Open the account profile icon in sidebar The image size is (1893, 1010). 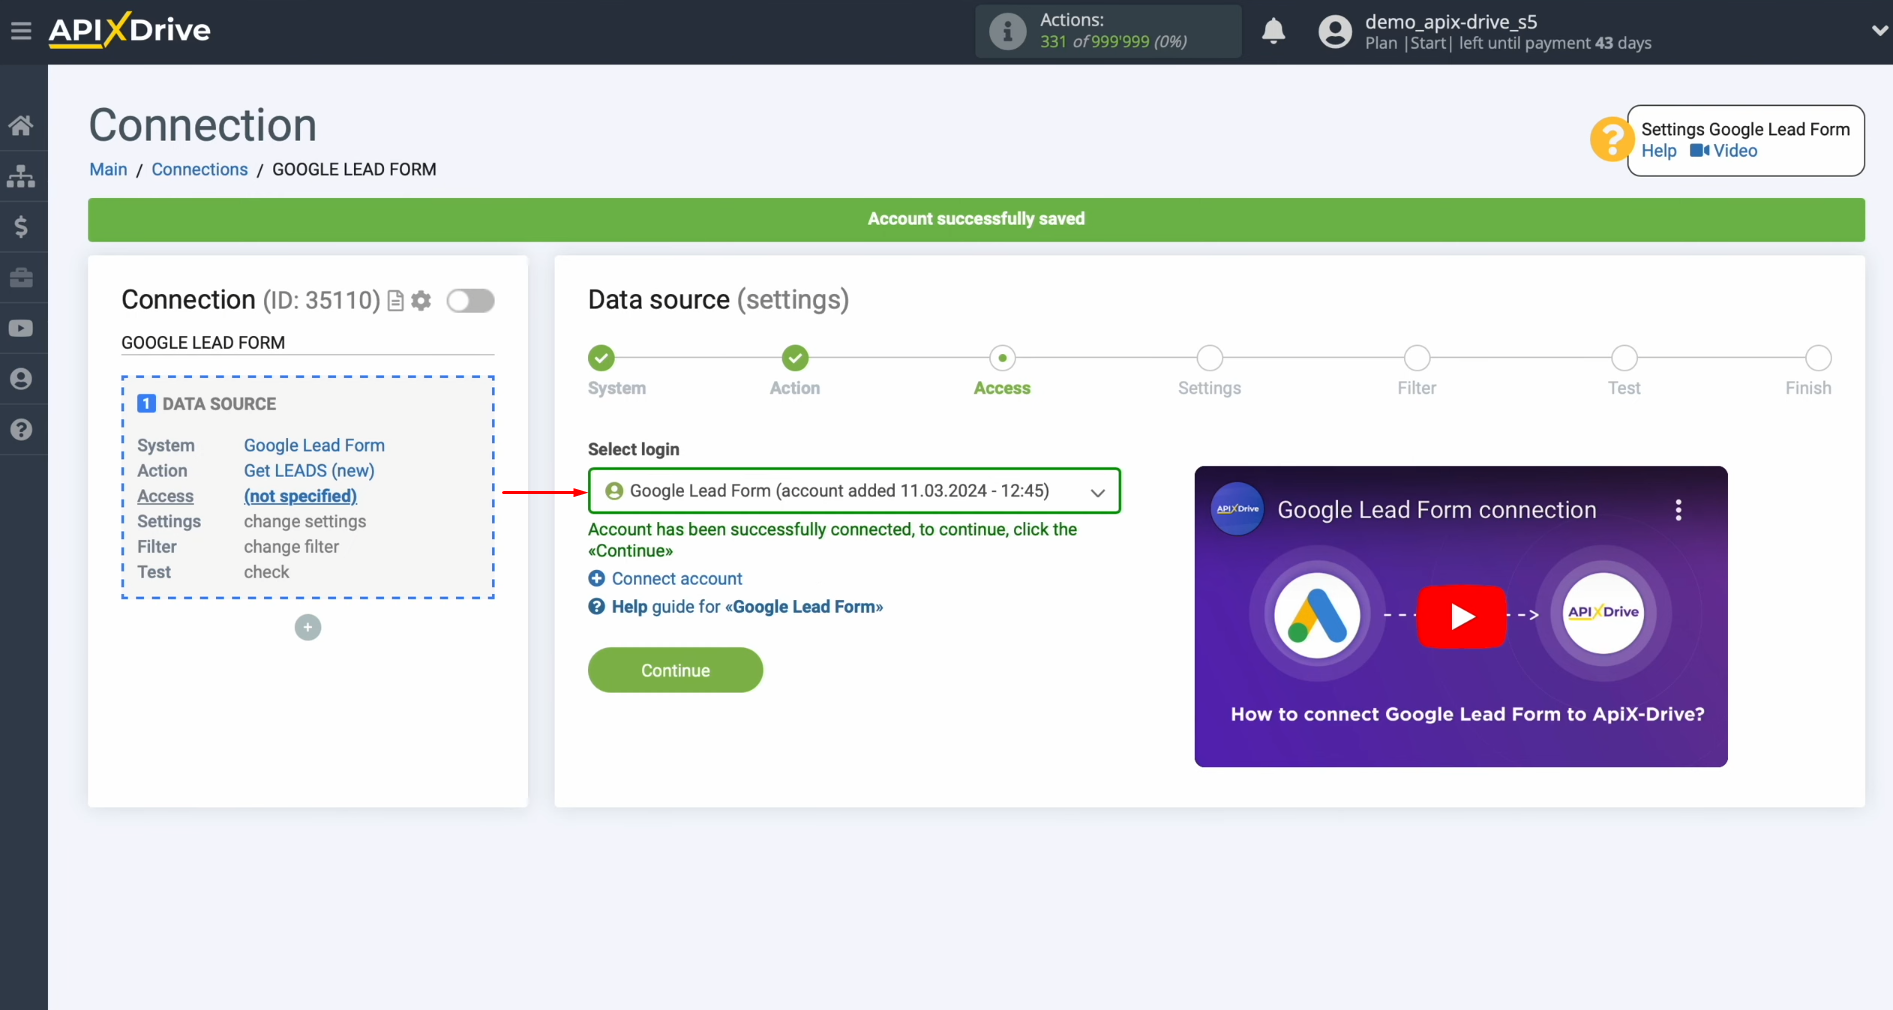[22, 379]
